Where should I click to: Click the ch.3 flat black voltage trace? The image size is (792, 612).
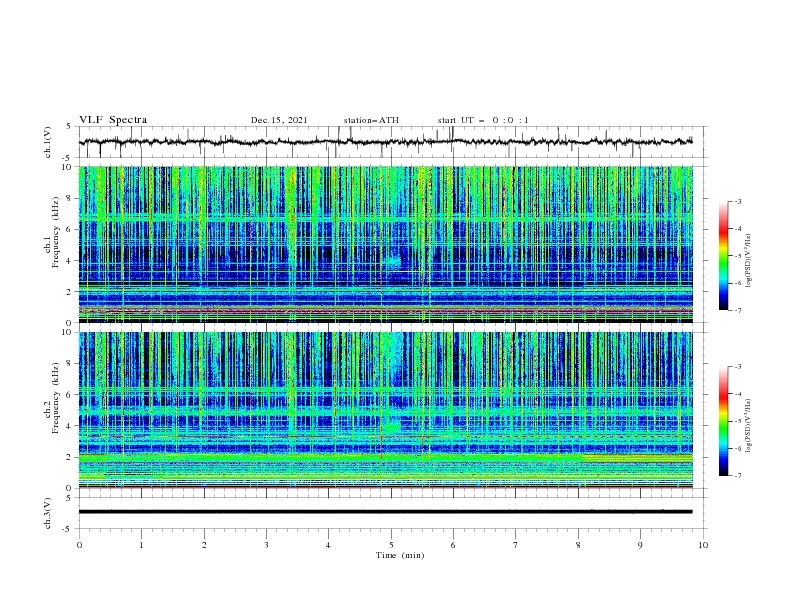pos(385,512)
